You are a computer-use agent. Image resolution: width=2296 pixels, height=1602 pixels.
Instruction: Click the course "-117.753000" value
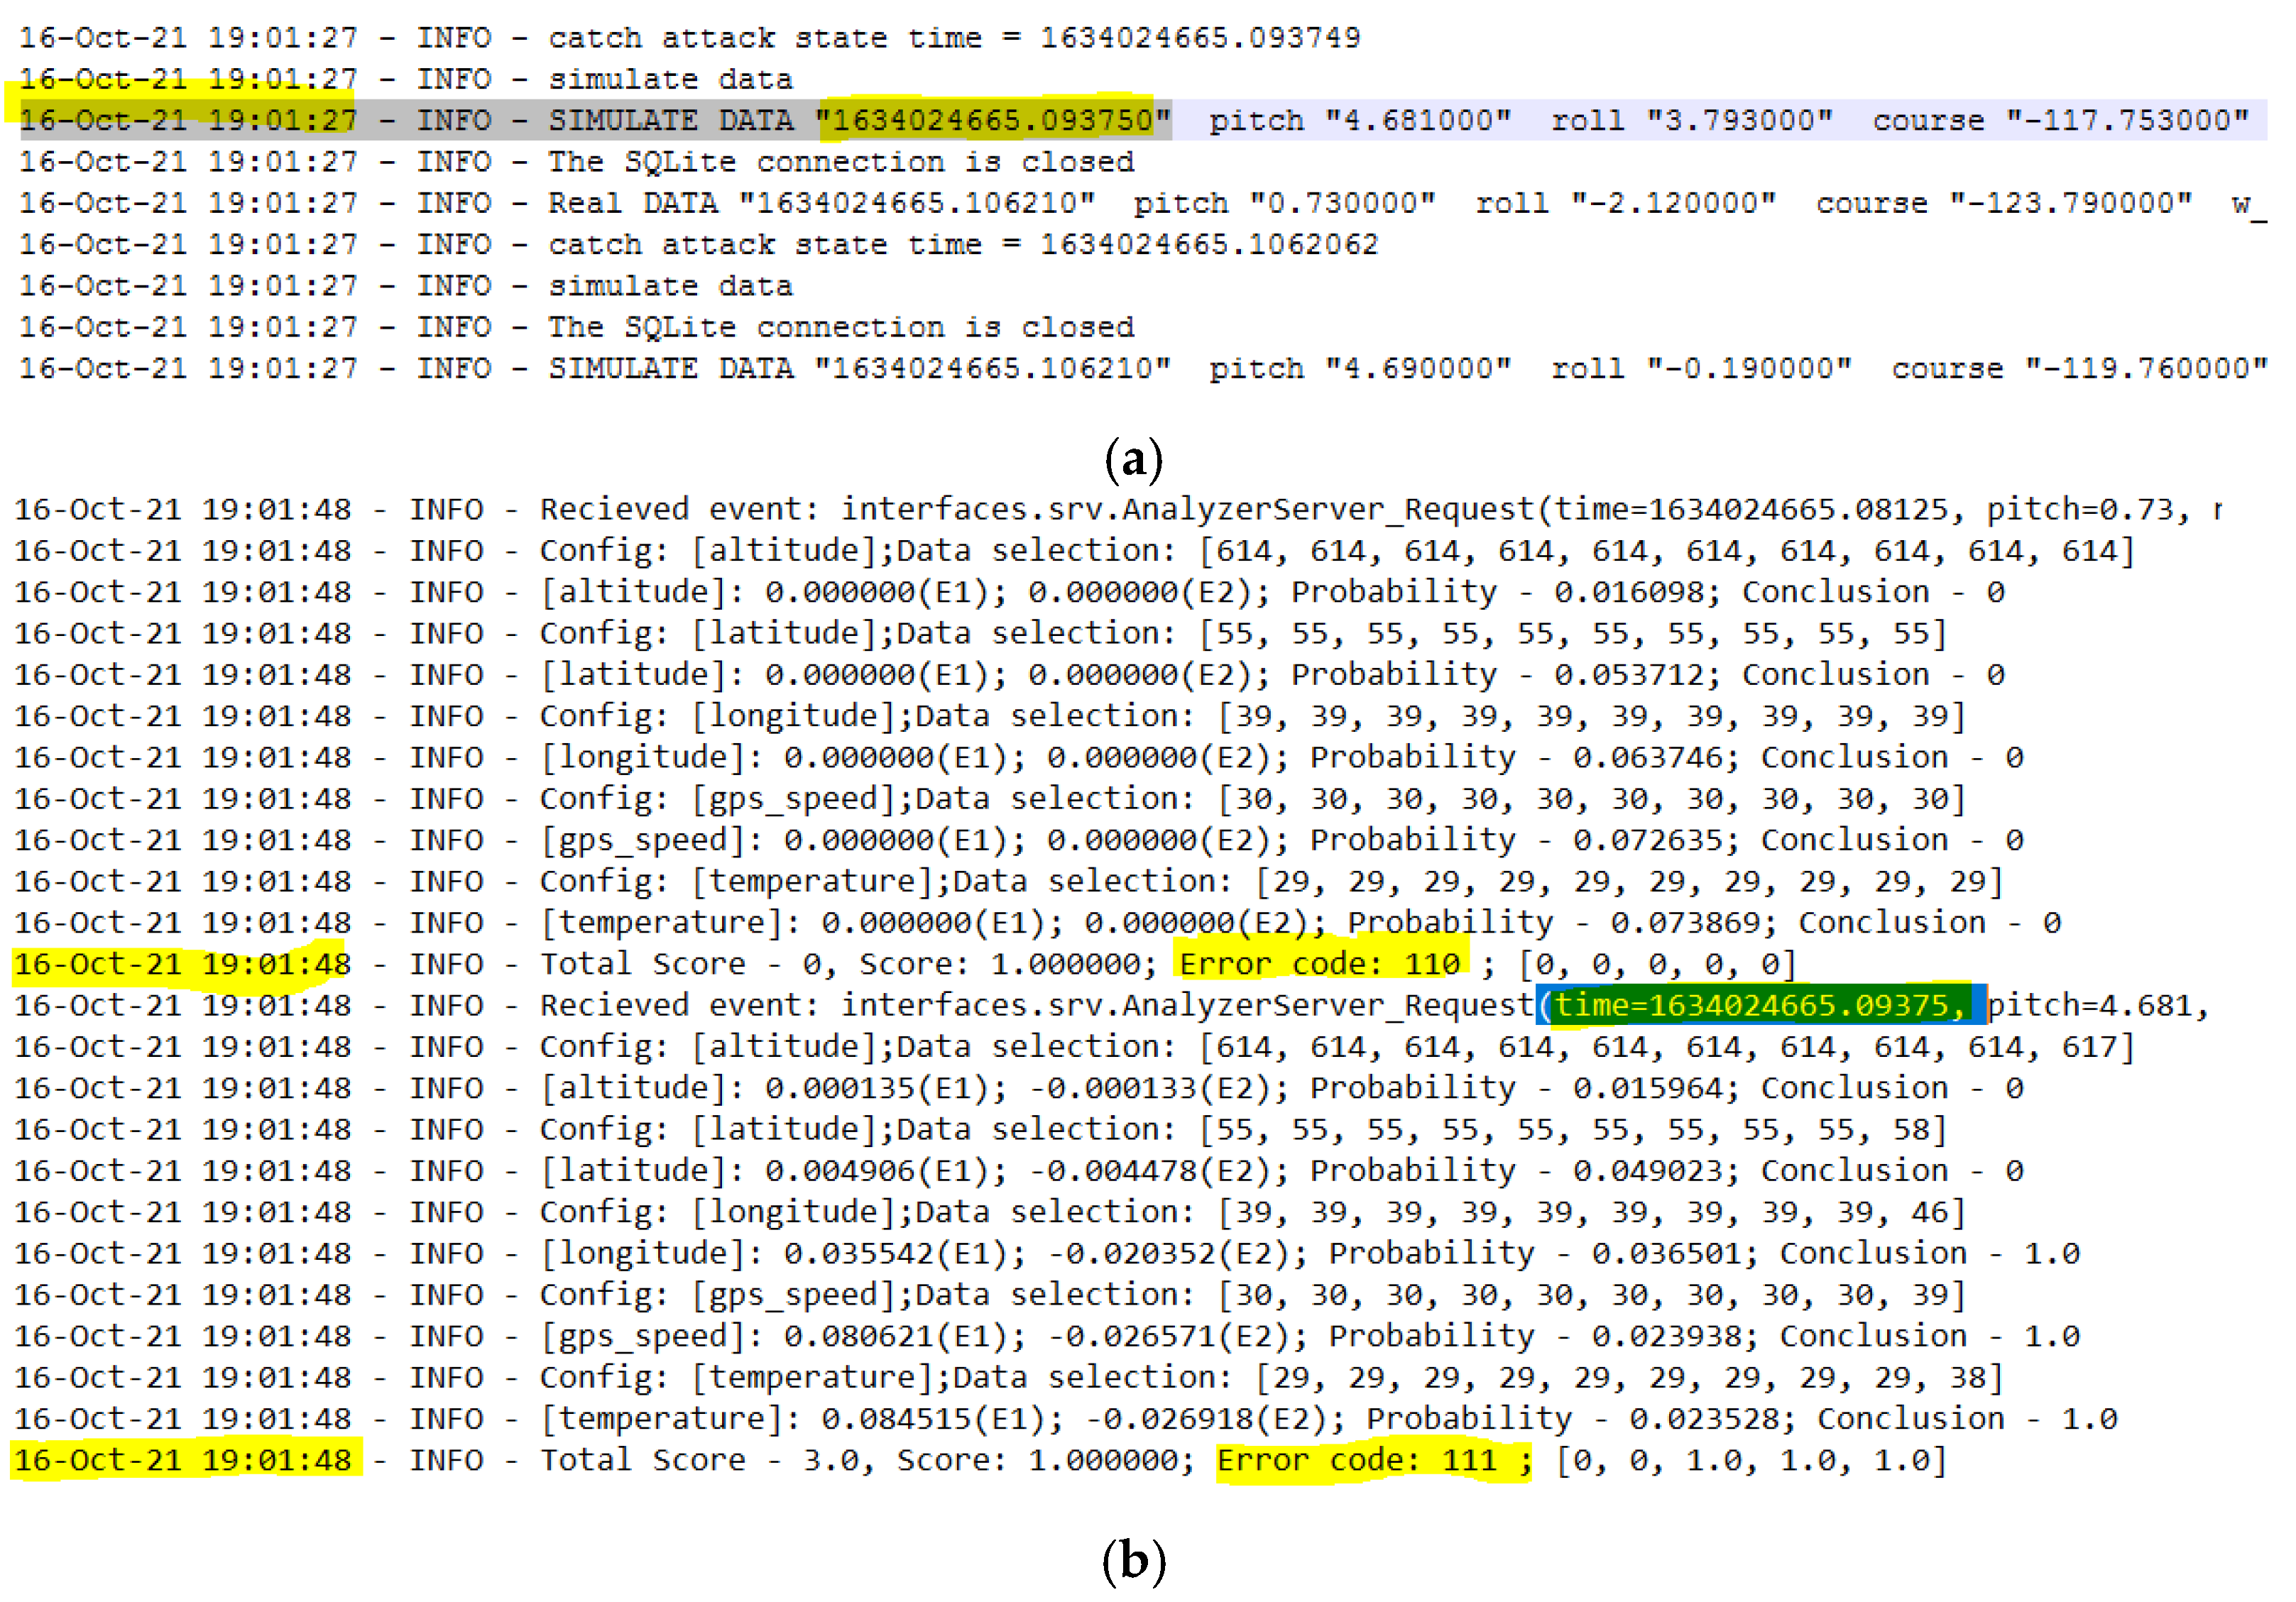(x=2126, y=121)
